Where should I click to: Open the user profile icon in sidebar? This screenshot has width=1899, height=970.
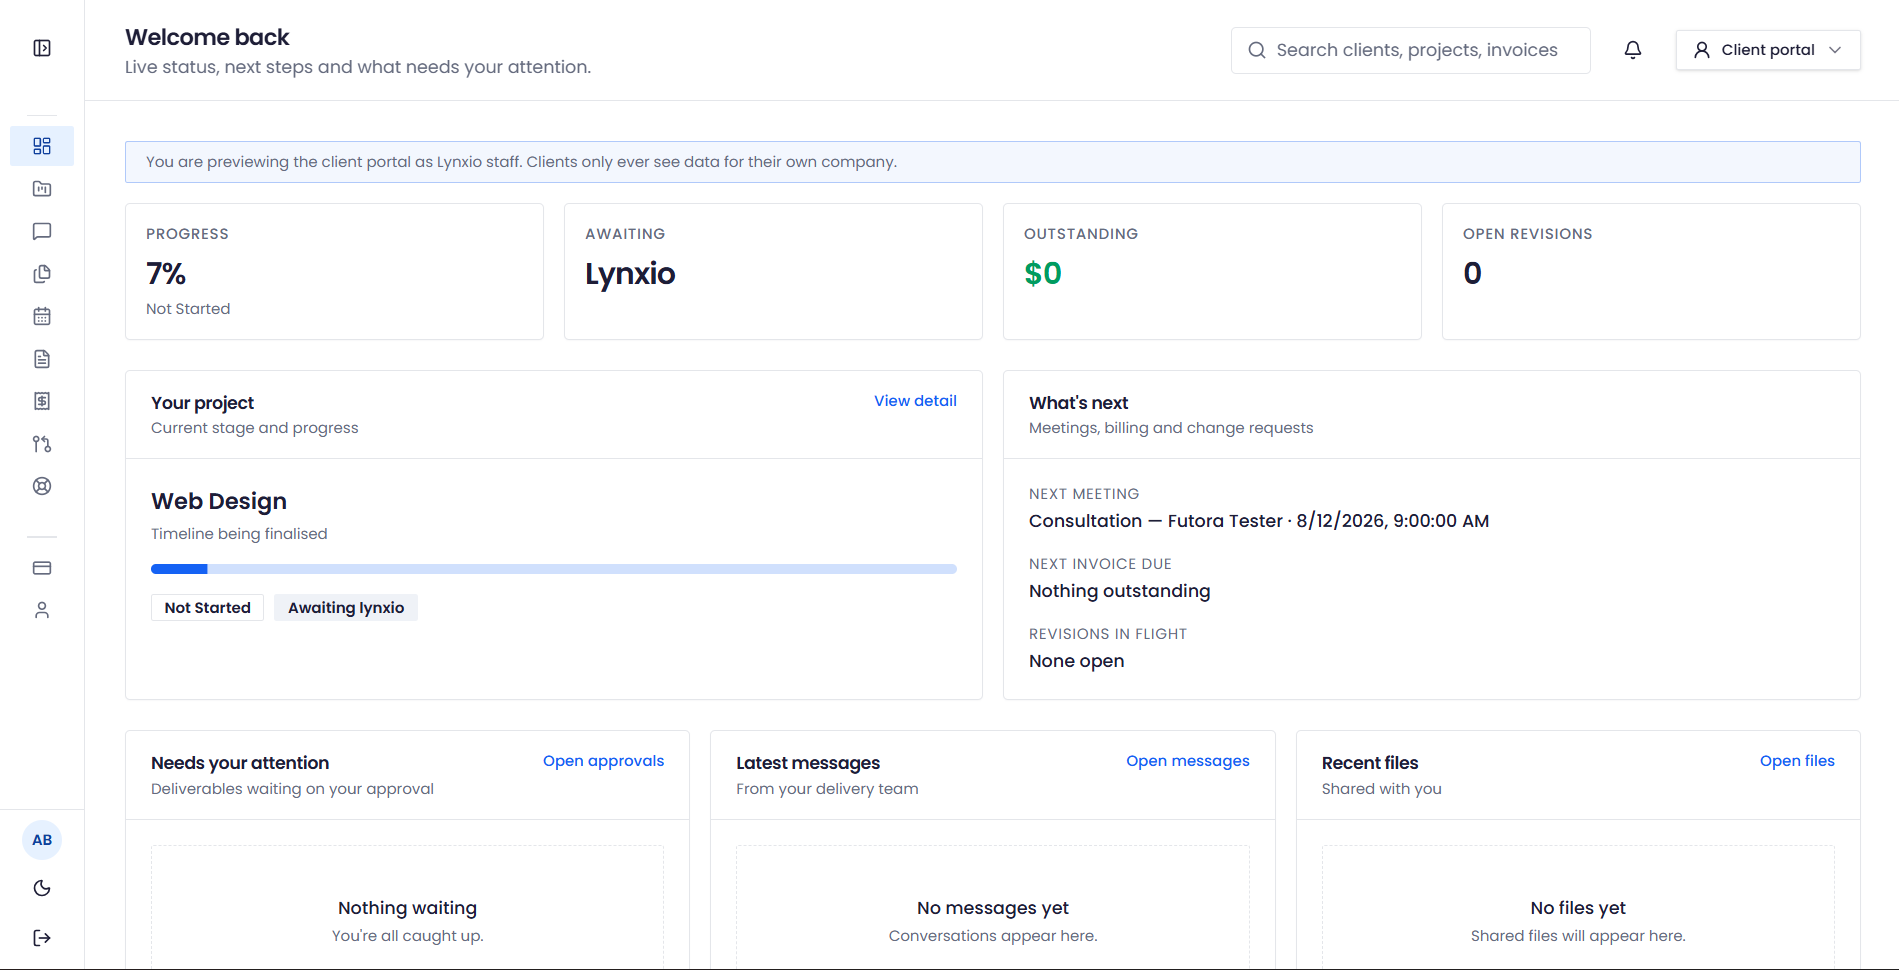click(x=42, y=610)
